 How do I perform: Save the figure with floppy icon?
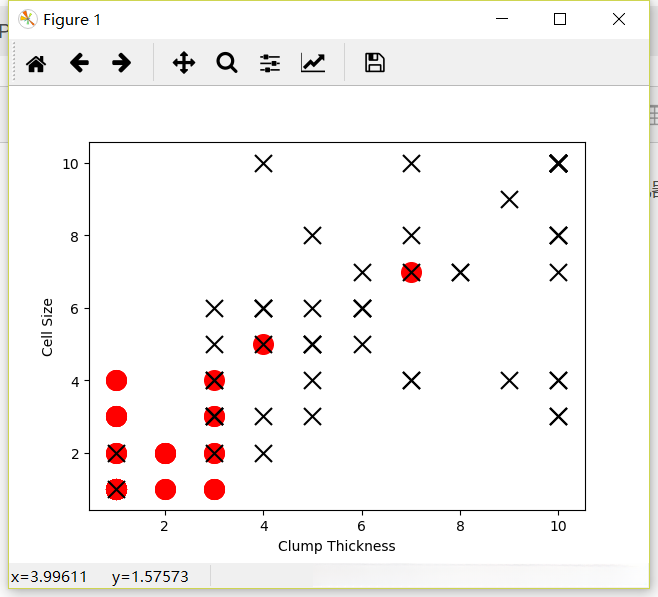pos(375,63)
